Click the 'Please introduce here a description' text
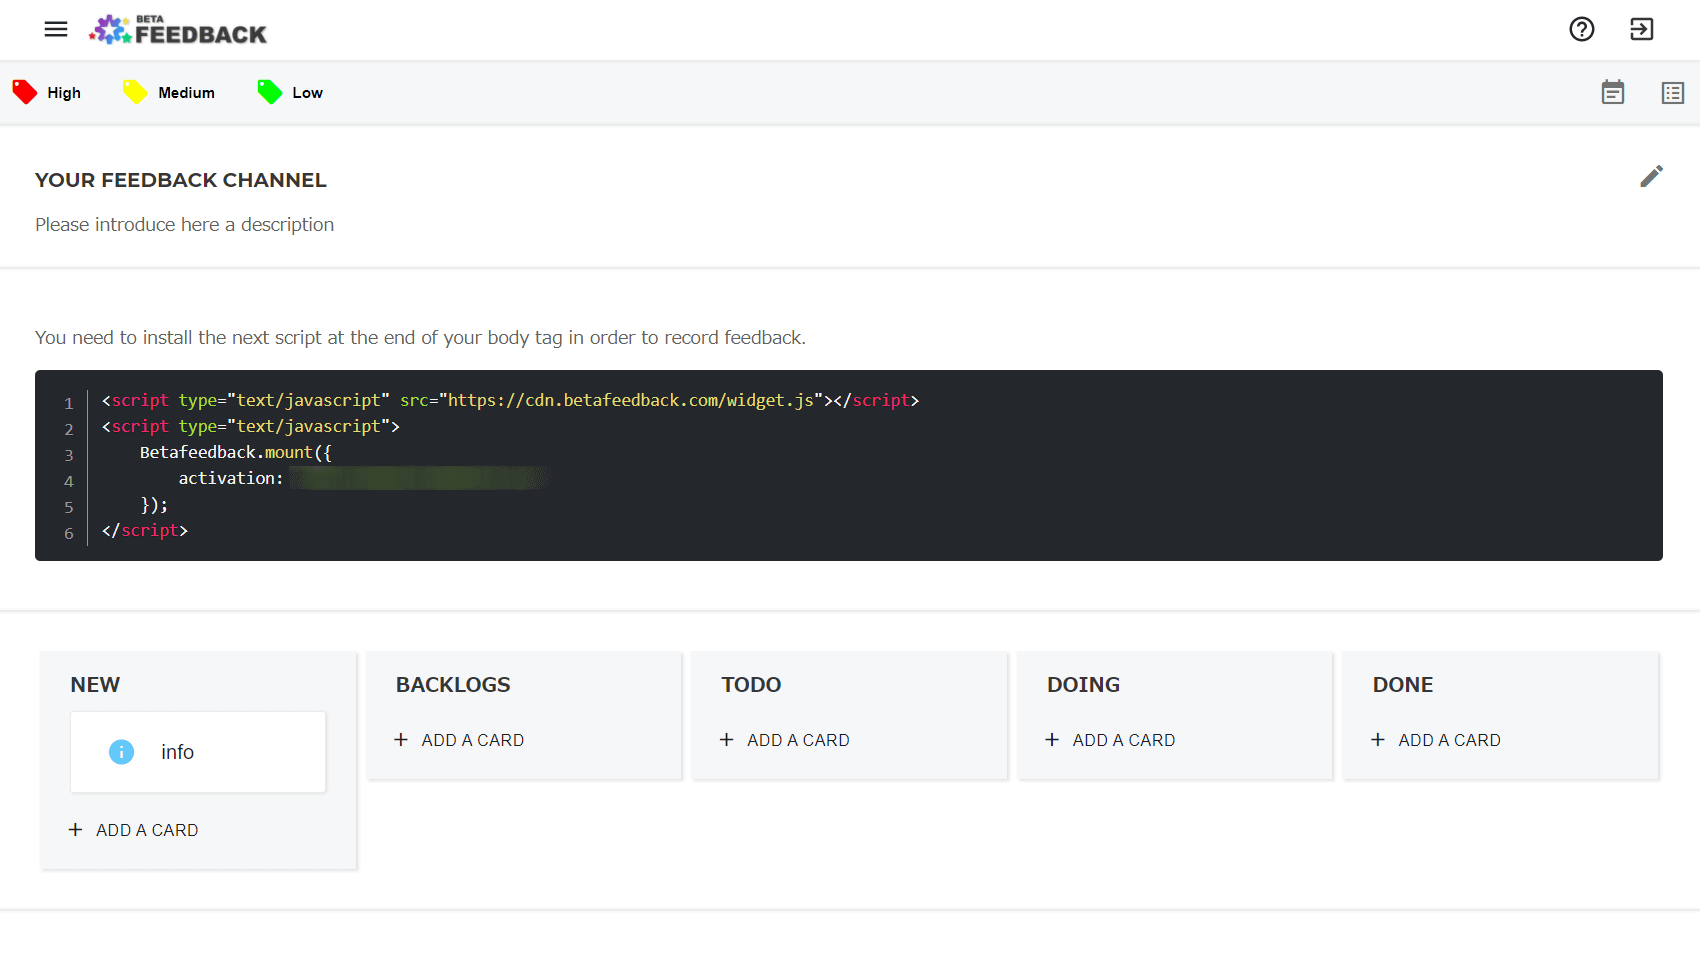The height and width of the screenshot is (956, 1700). pyautogui.click(x=185, y=225)
